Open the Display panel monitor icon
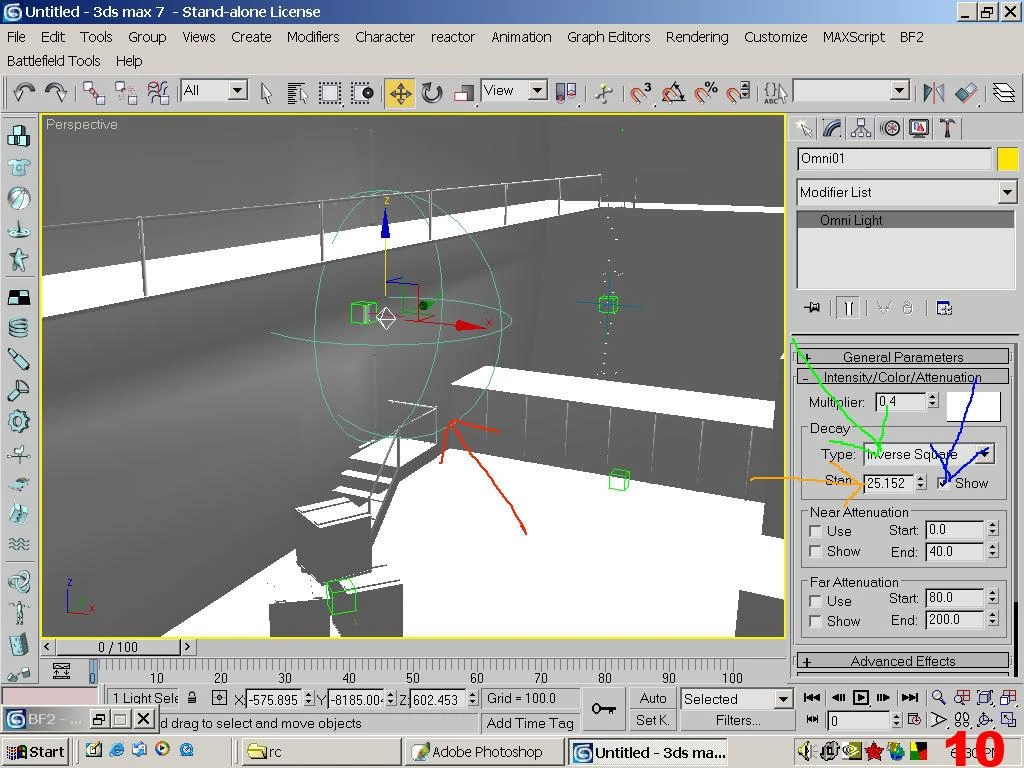This screenshot has height=768, width=1024. click(x=918, y=128)
